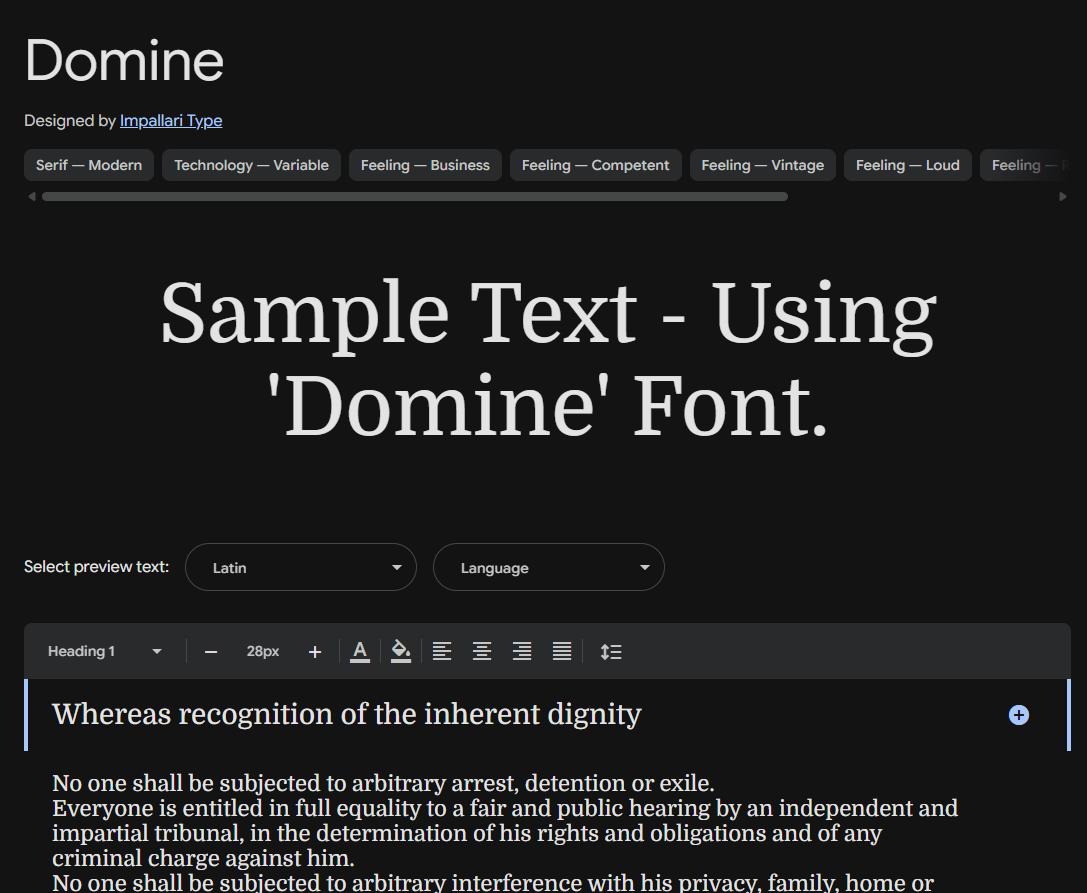This screenshot has width=1087, height=893.
Task: Align text right
Action: [522, 651]
